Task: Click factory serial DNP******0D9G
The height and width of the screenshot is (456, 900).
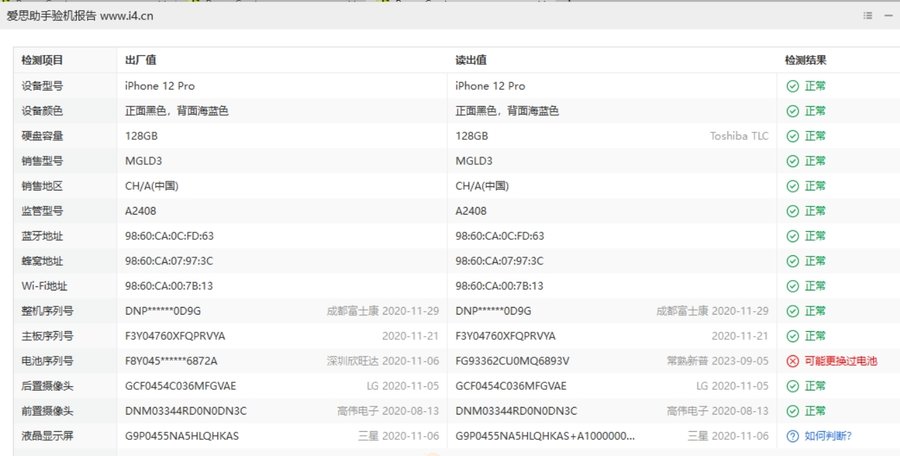Action: (163, 311)
